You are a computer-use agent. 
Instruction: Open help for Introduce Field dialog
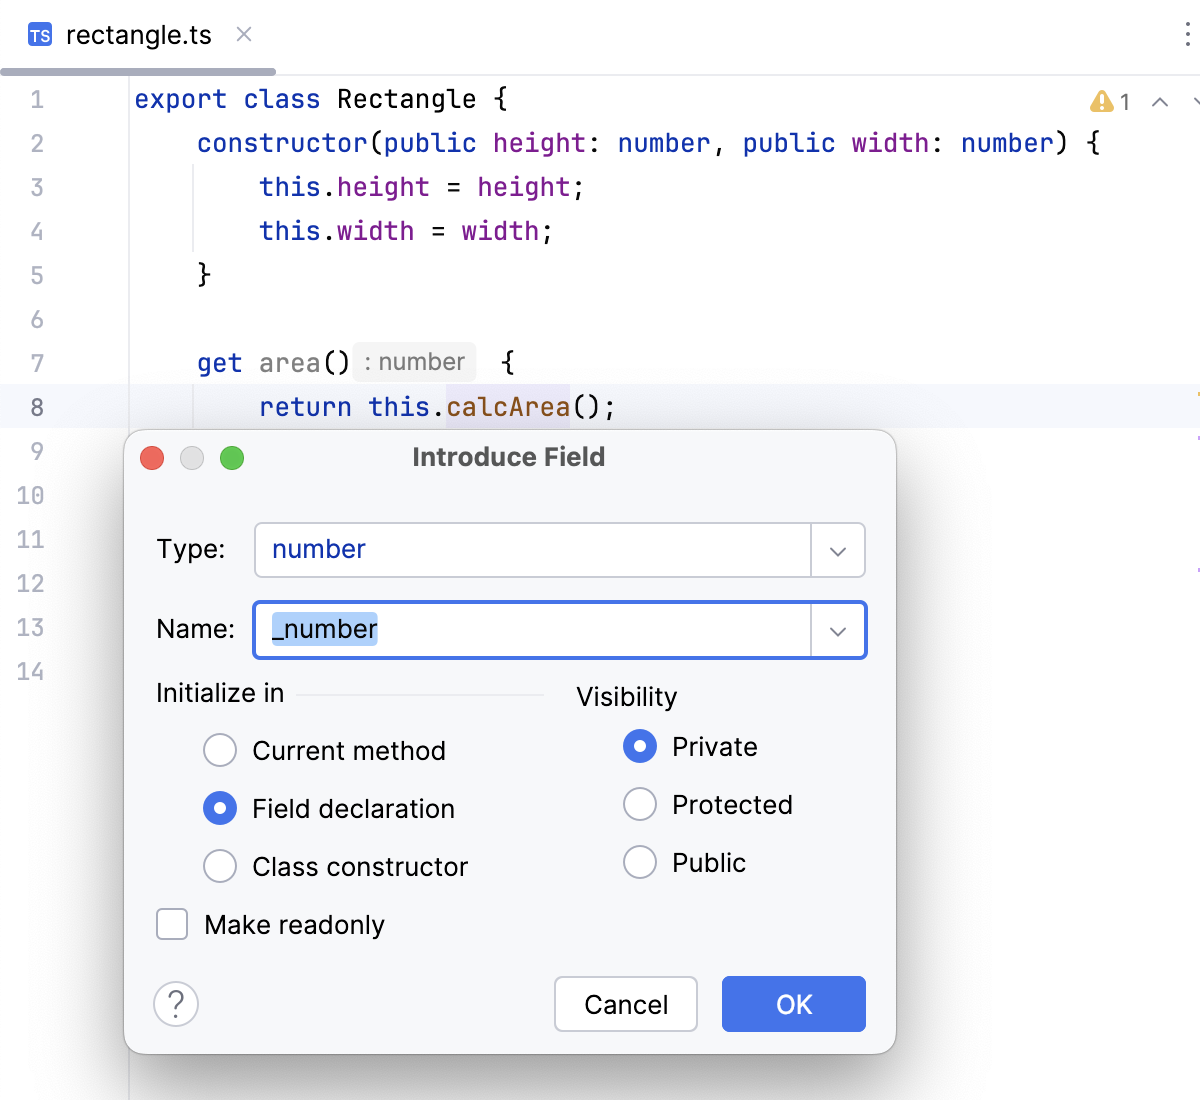tap(176, 1004)
